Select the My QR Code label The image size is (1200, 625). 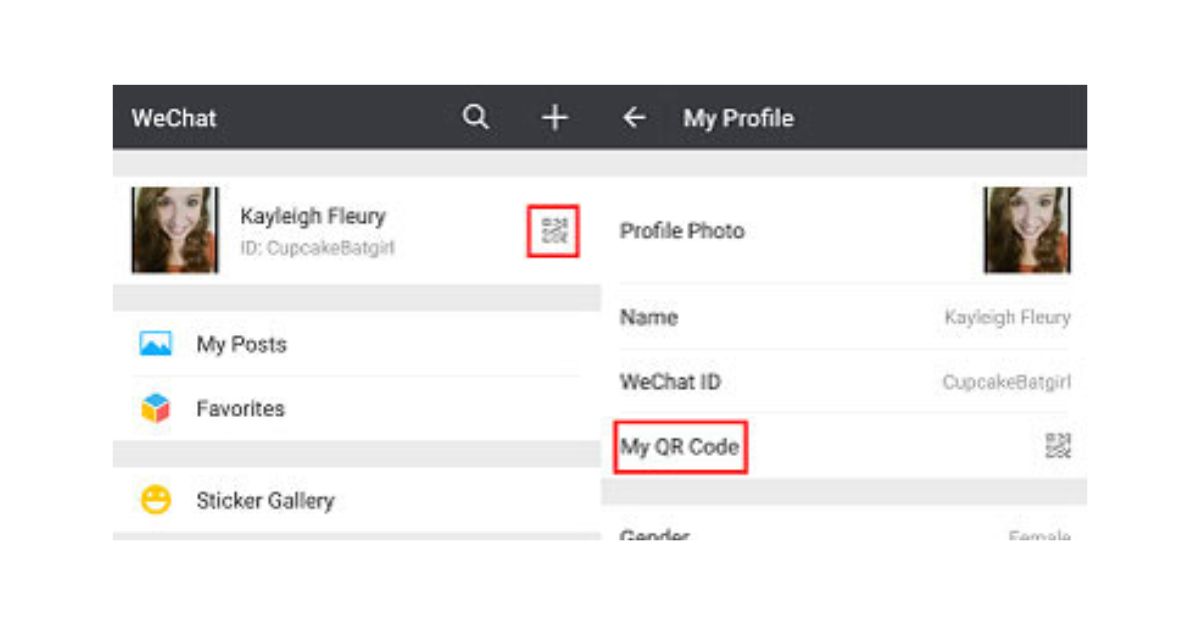tap(680, 446)
